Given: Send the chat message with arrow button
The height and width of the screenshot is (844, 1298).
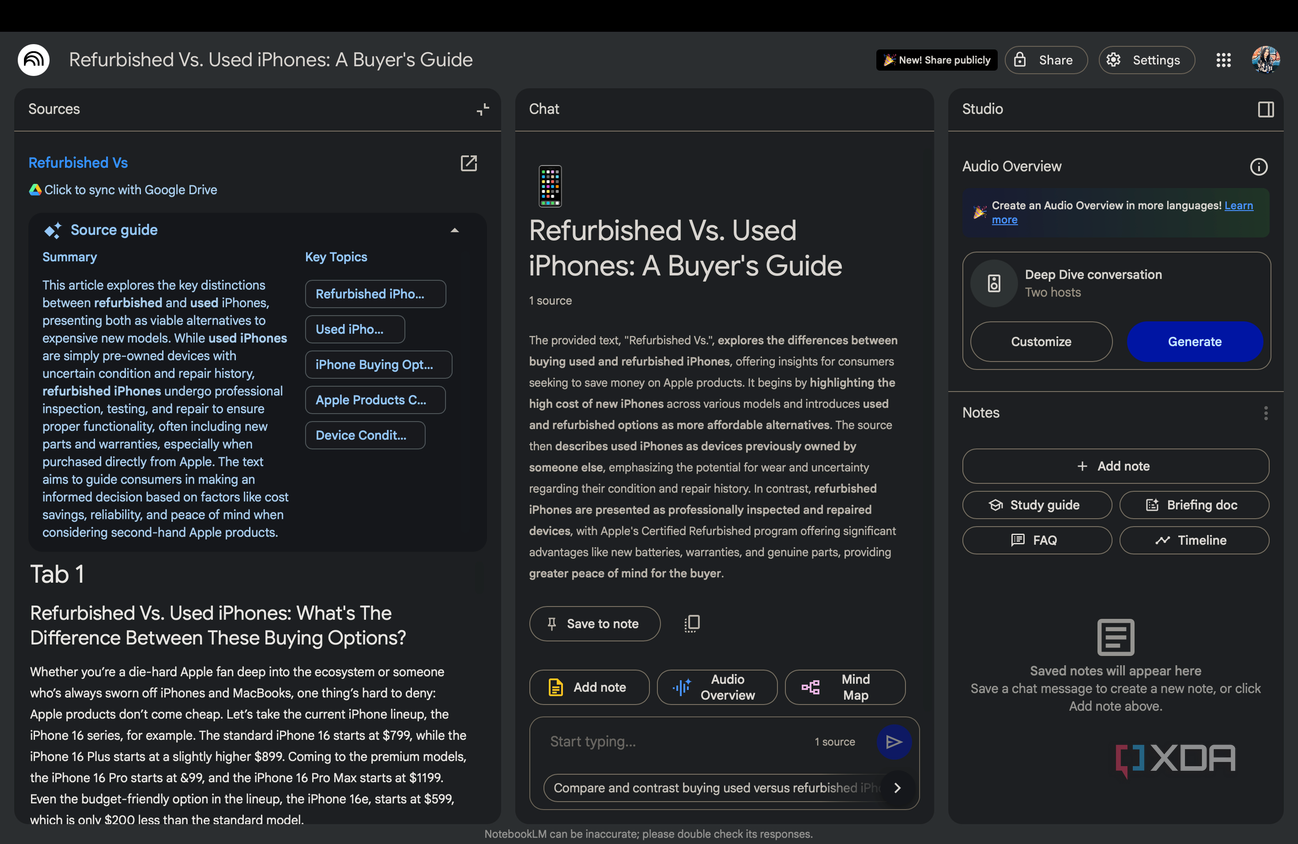Looking at the screenshot, I should point(894,742).
